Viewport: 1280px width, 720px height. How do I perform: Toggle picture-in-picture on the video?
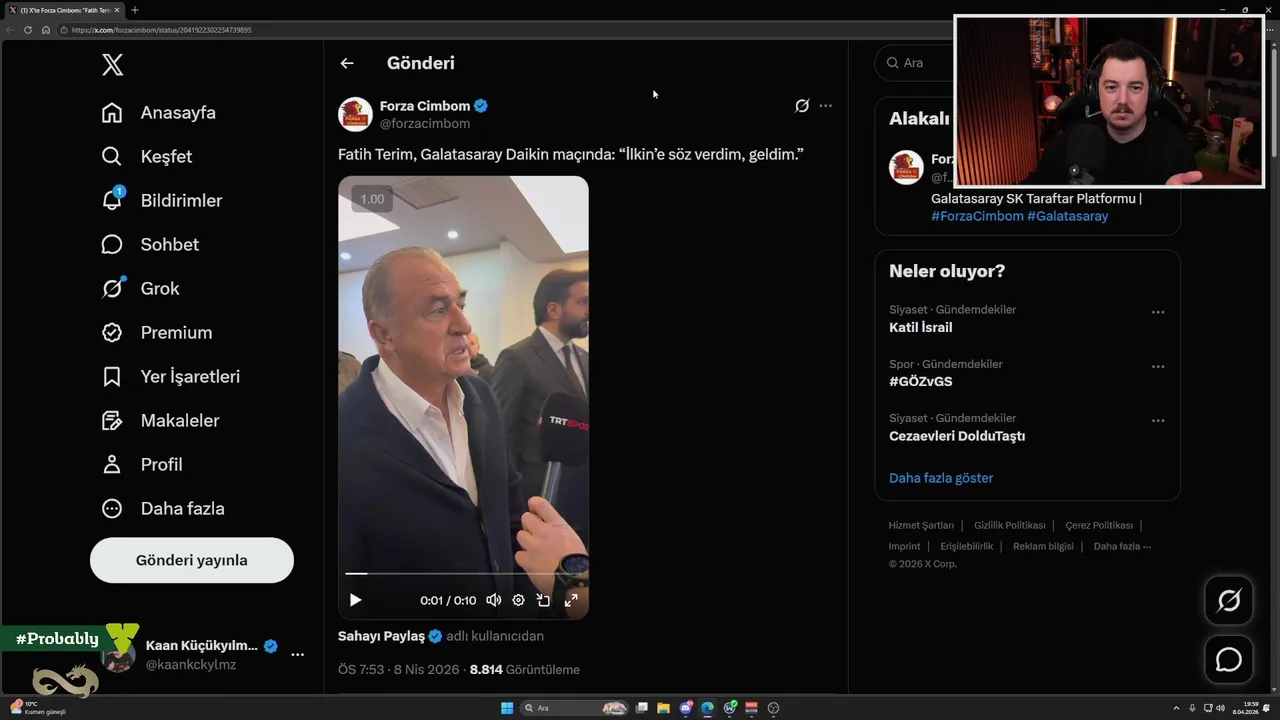coord(543,600)
